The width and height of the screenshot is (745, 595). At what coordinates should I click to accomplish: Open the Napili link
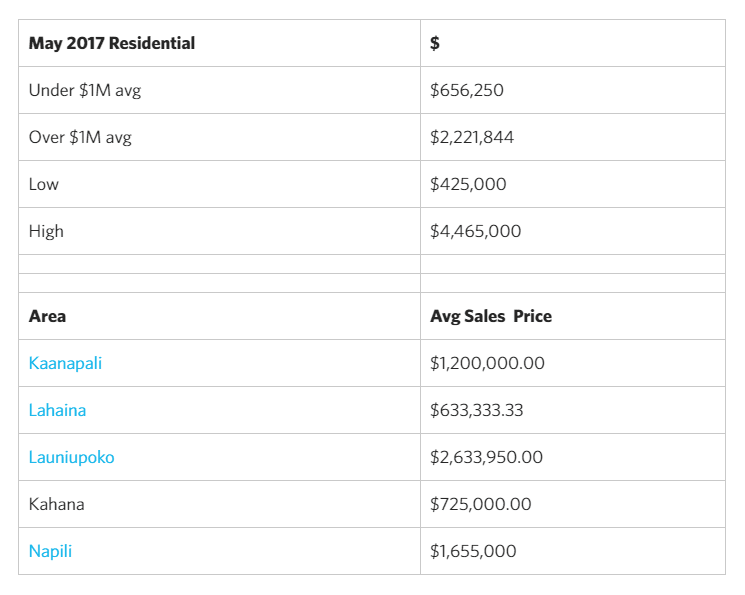point(50,551)
